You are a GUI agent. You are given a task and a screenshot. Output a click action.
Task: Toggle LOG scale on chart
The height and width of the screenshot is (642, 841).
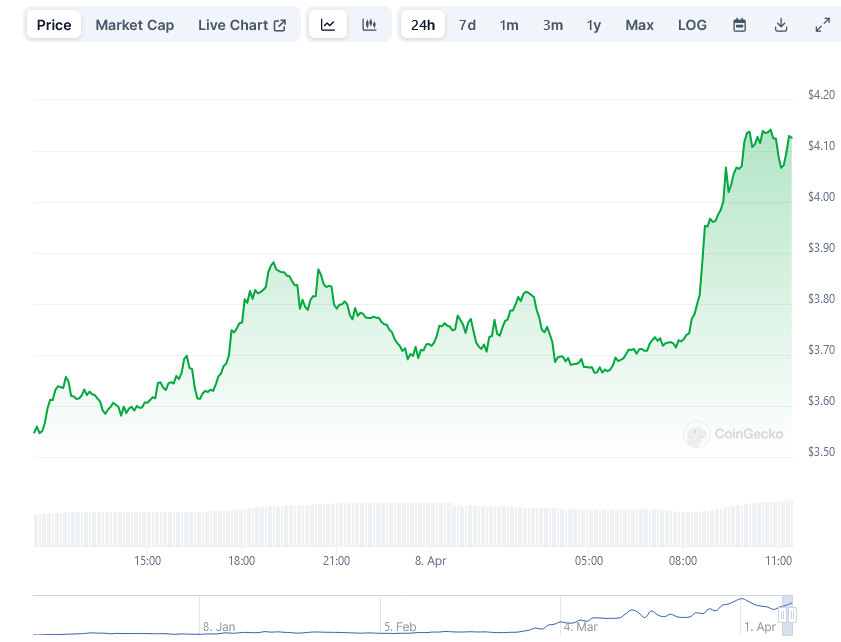[692, 25]
